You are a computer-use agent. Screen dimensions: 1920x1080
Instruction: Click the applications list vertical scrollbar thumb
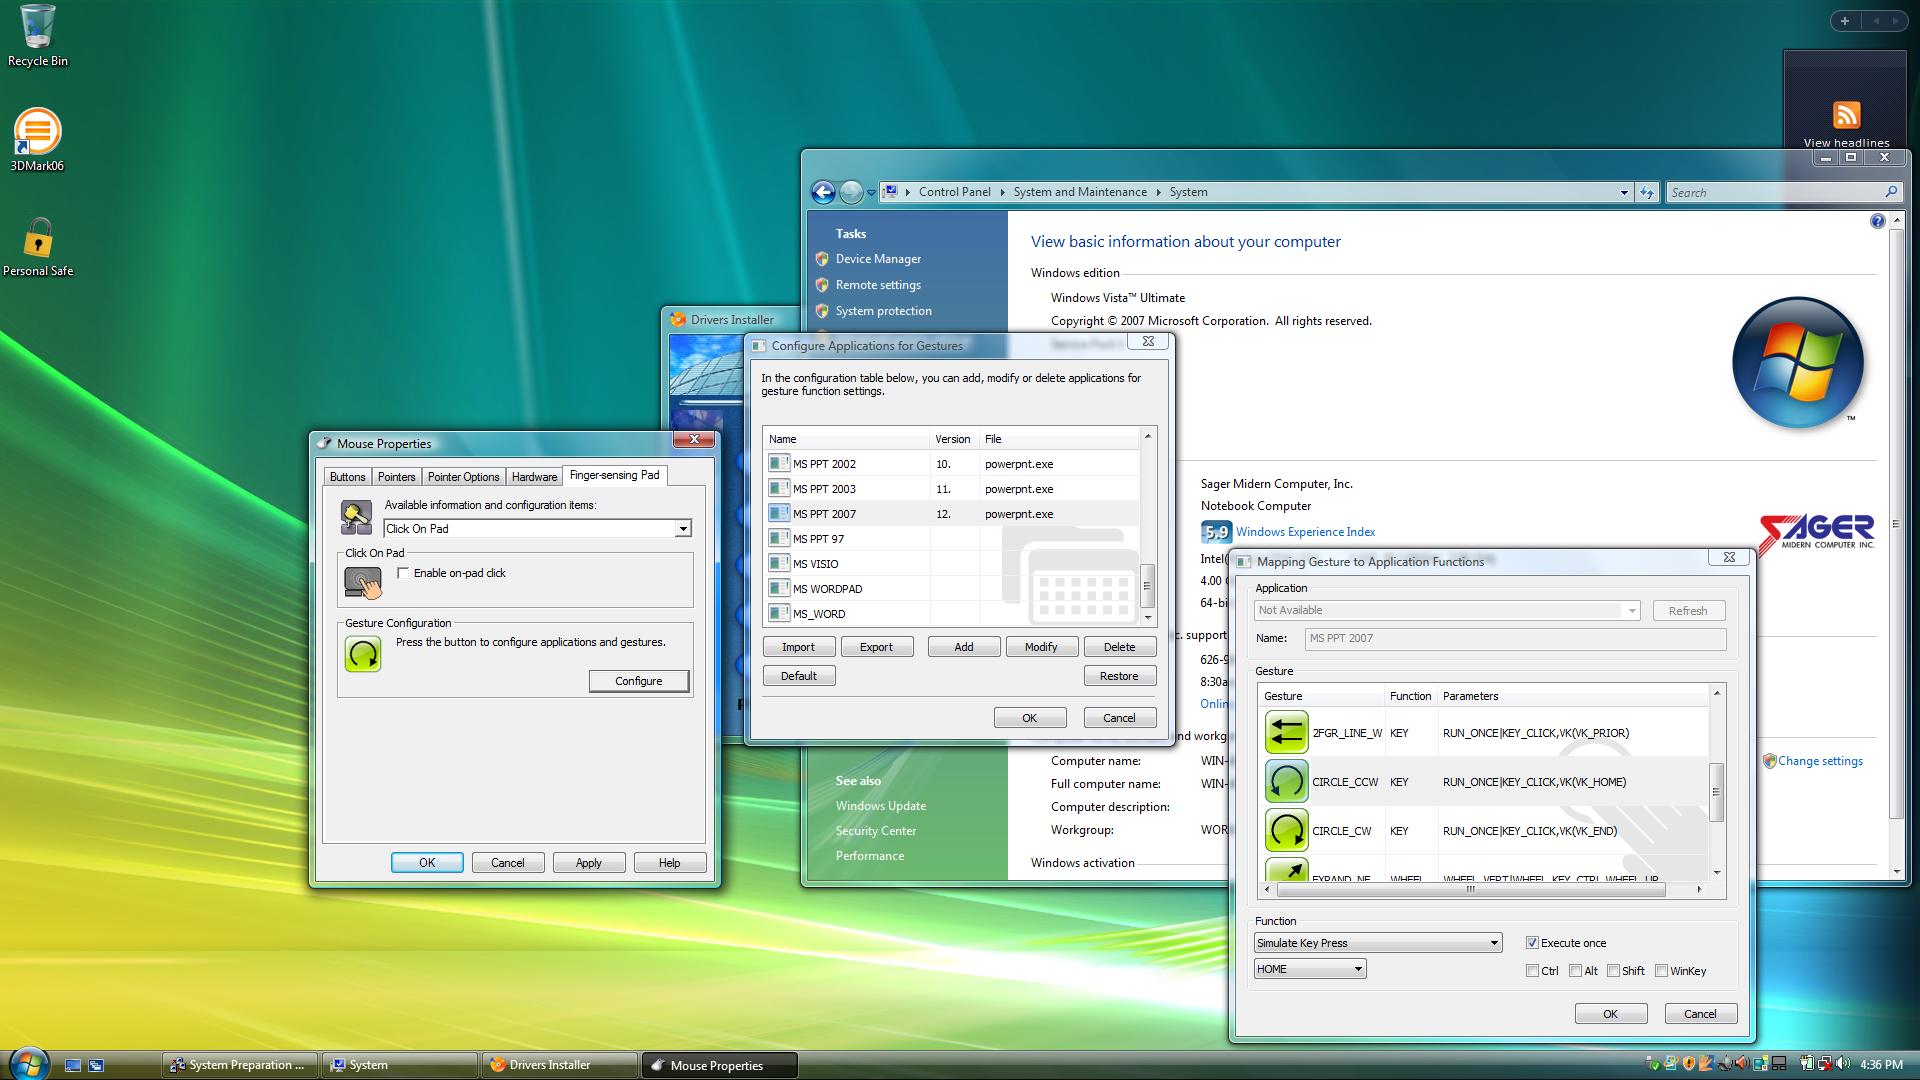pos(1147,586)
